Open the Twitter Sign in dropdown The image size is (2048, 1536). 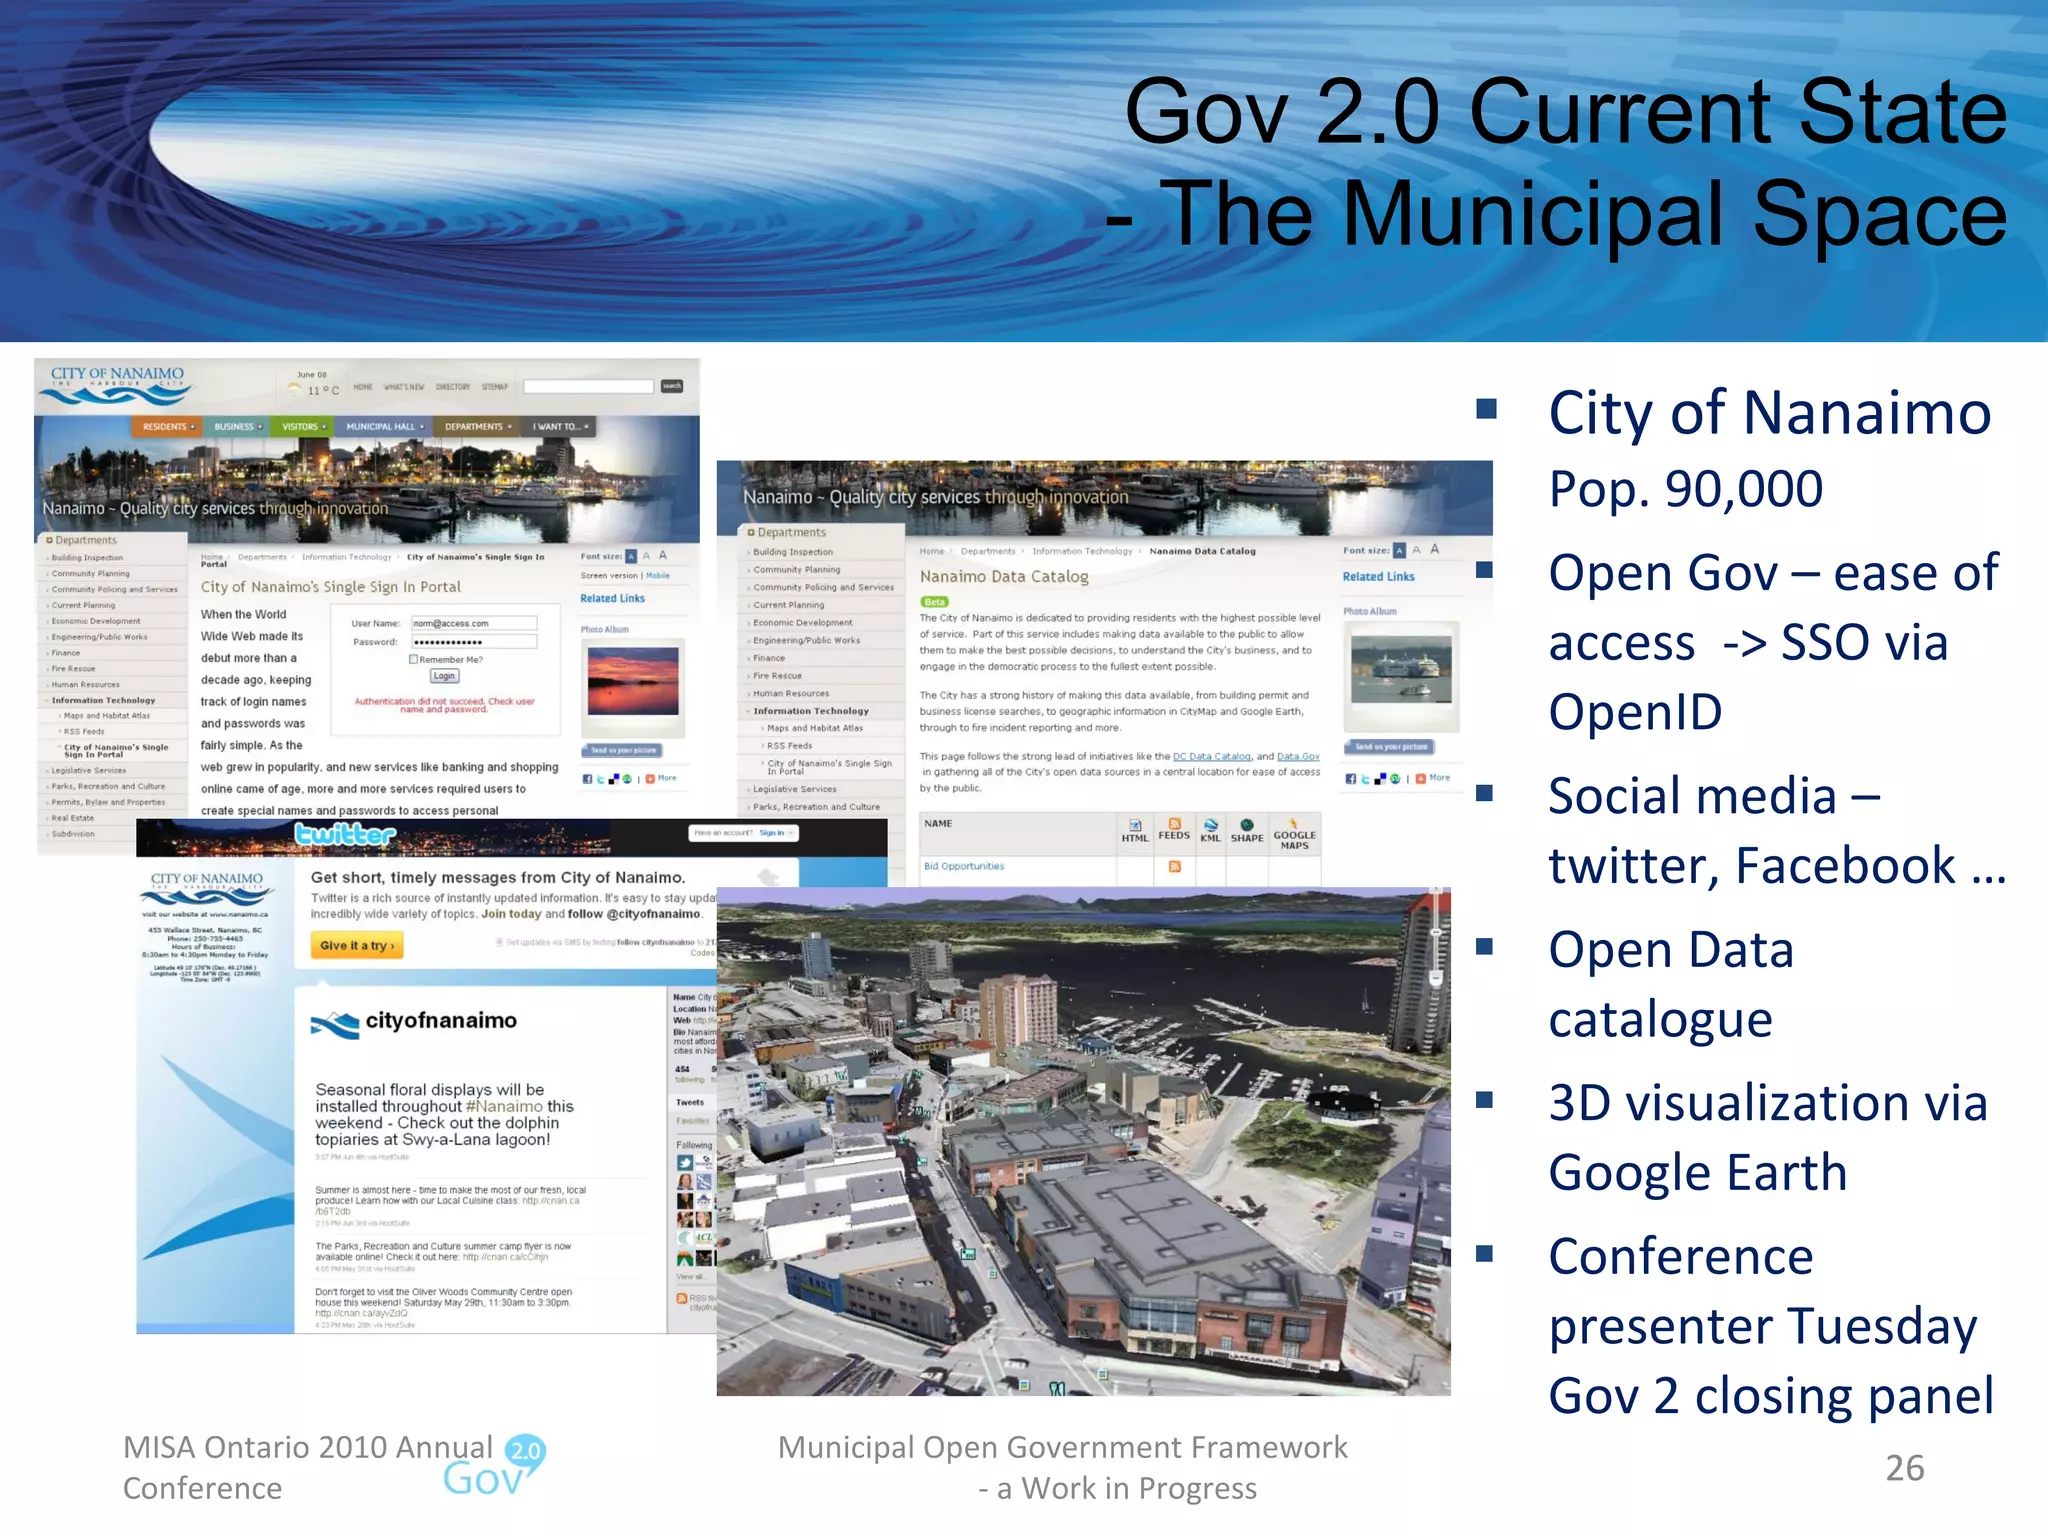click(776, 833)
